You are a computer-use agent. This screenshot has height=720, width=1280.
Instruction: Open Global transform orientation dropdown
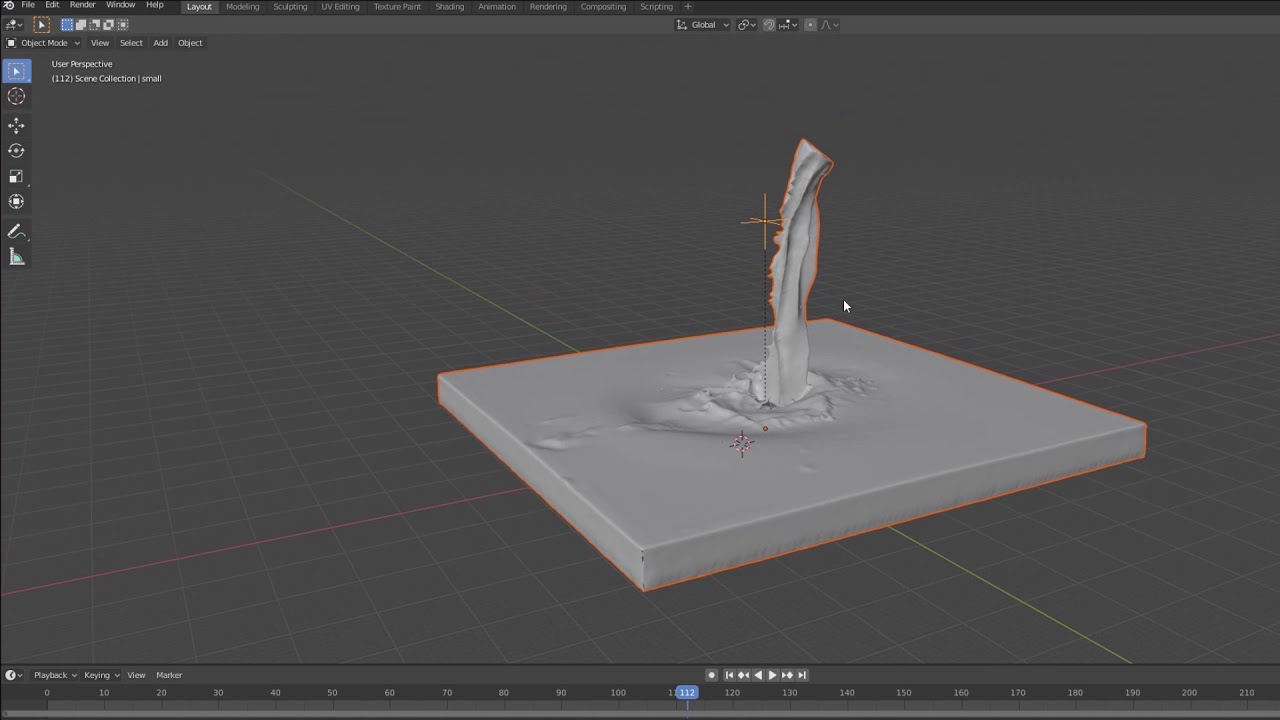(x=703, y=25)
